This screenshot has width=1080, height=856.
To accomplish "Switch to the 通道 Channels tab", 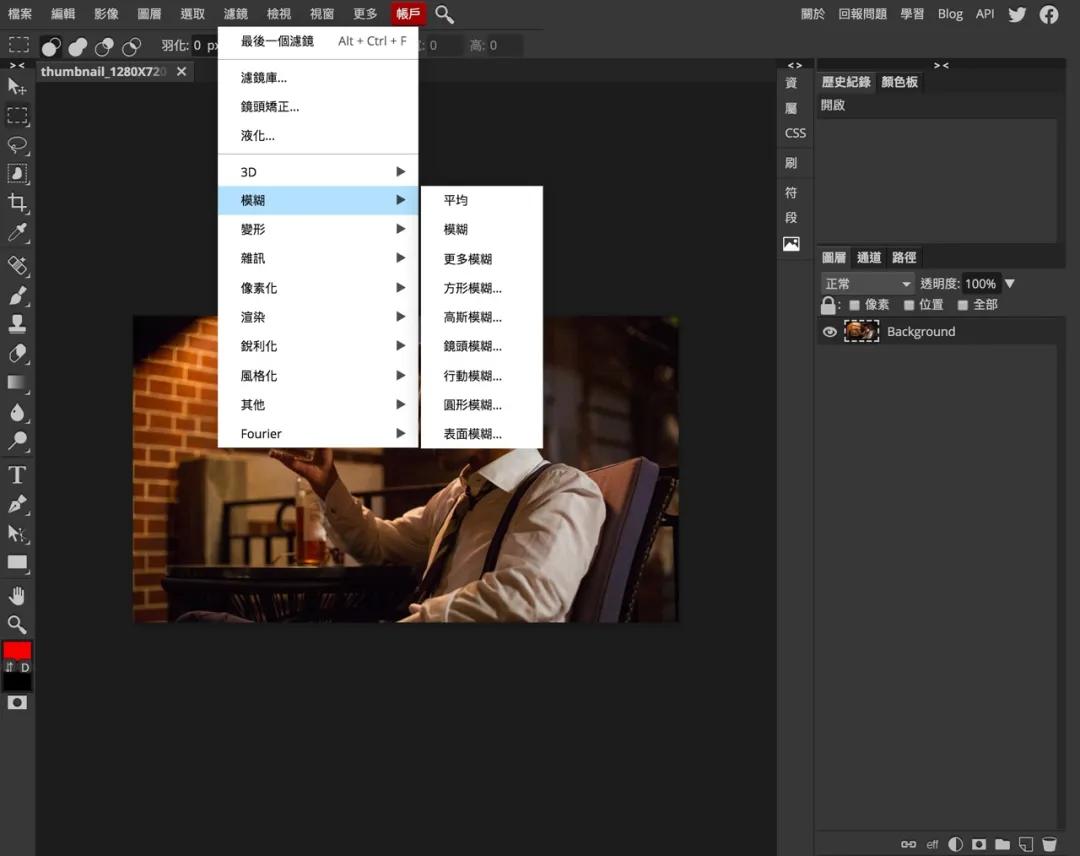I will 869,257.
